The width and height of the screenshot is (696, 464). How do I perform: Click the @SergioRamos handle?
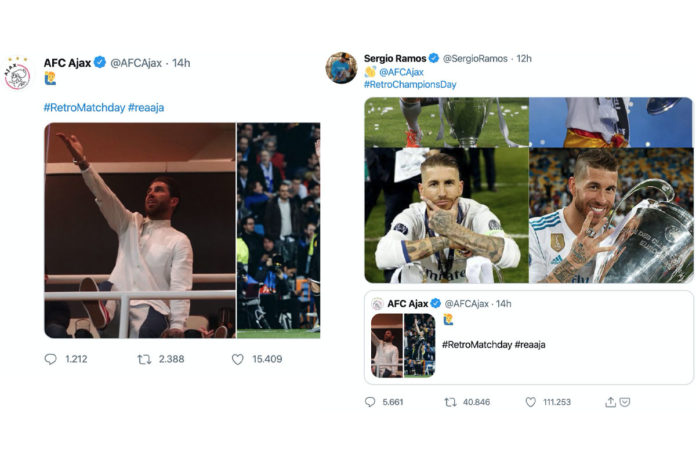[x=475, y=58]
